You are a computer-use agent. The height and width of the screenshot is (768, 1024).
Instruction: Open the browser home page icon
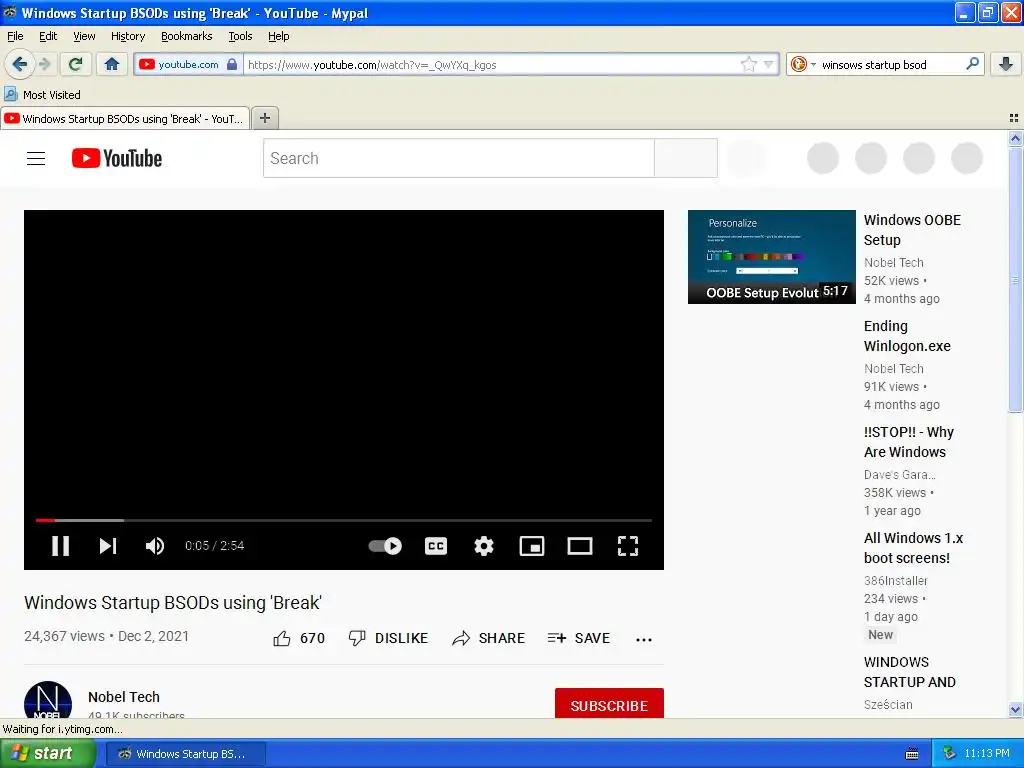pyautogui.click(x=112, y=64)
